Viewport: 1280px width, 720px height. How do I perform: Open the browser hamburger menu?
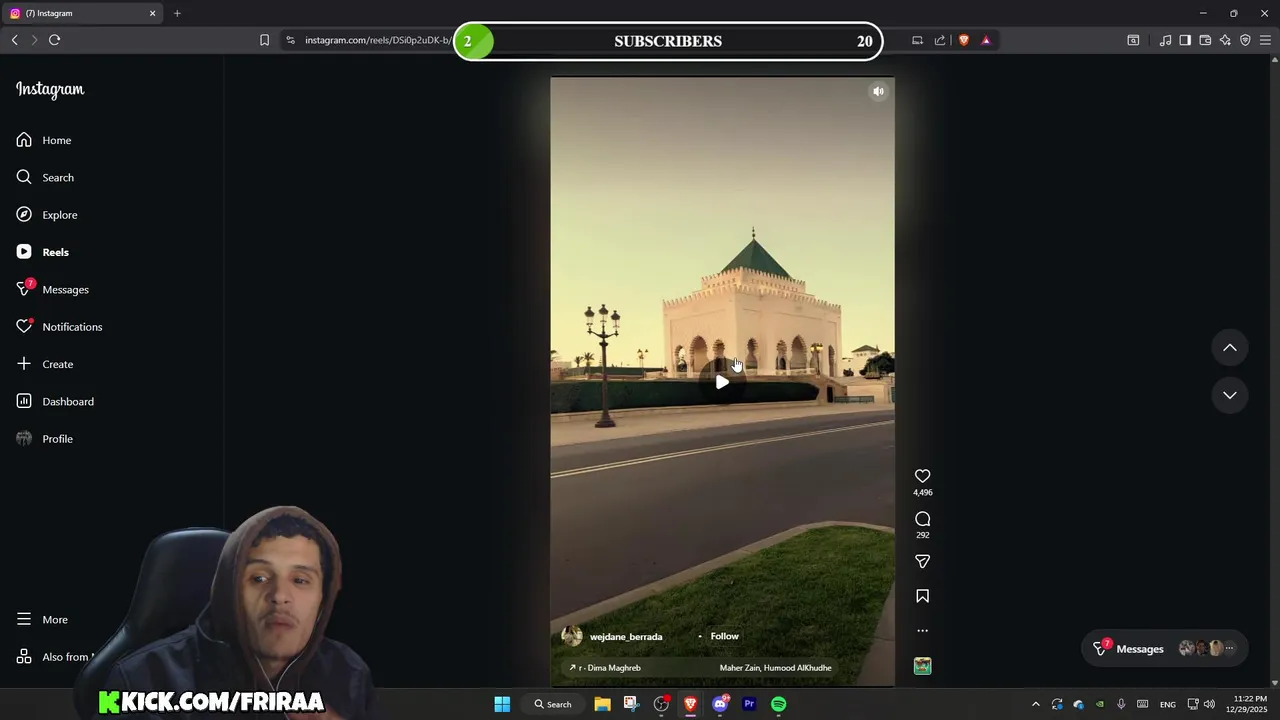pyautogui.click(x=1265, y=40)
